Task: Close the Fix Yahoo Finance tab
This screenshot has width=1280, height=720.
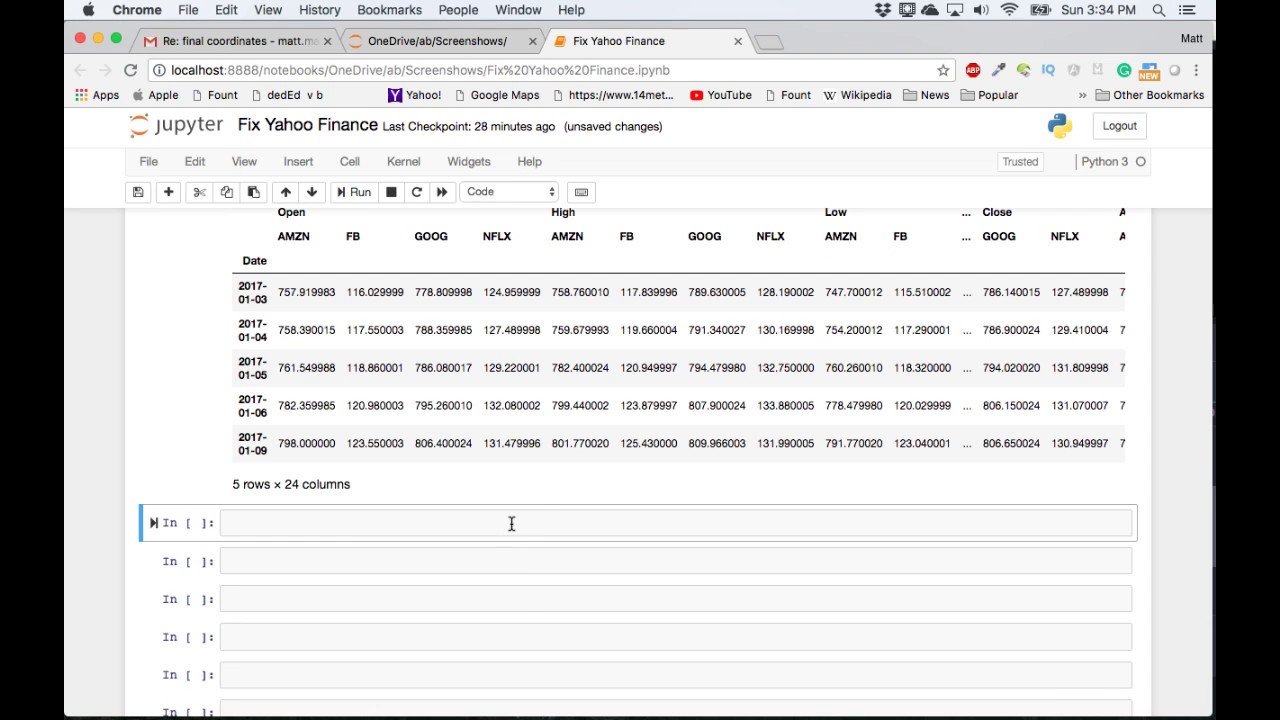Action: click(x=738, y=41)
